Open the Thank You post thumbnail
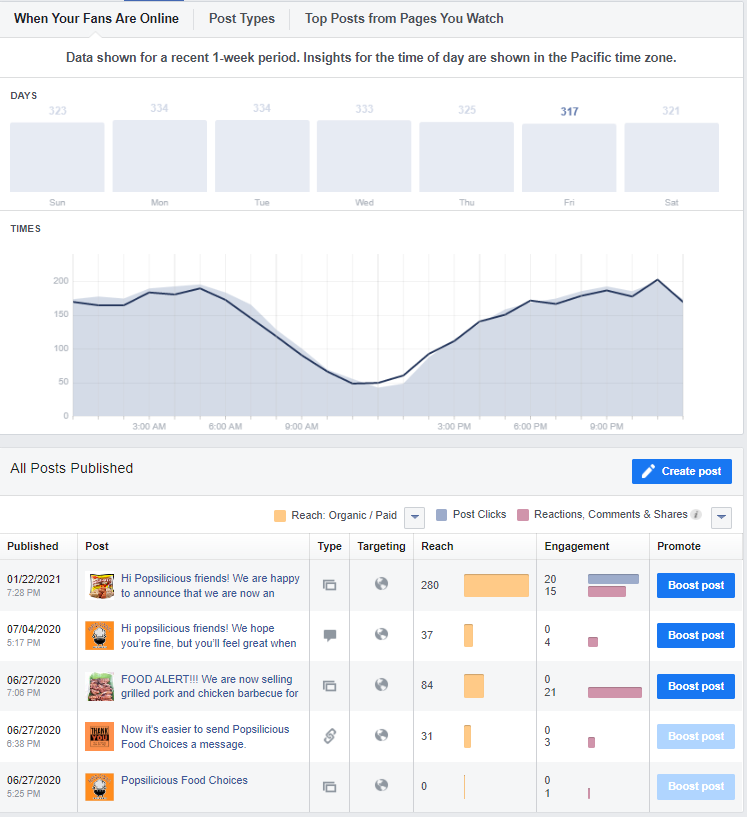 tap(99, 736)
